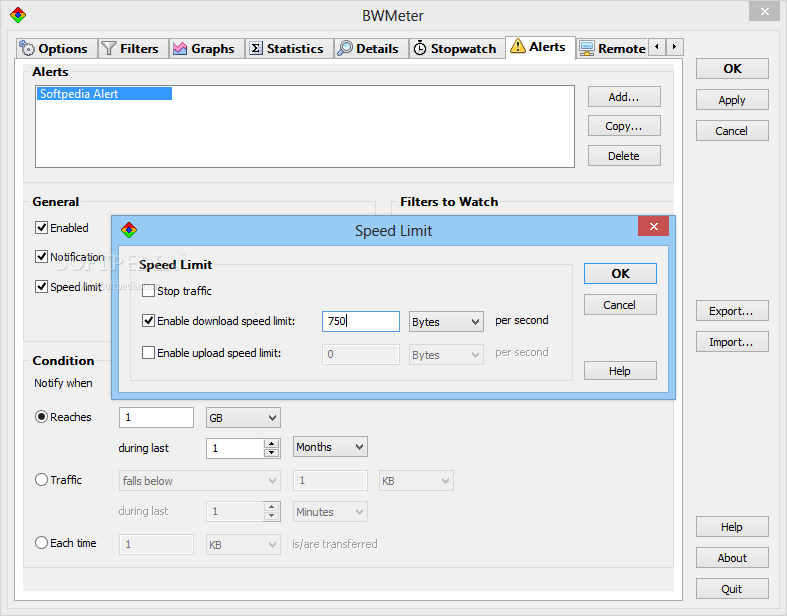Screen dimensions: 787x616
Task: Select the Each time radio button
Action: tap(41, 543)
